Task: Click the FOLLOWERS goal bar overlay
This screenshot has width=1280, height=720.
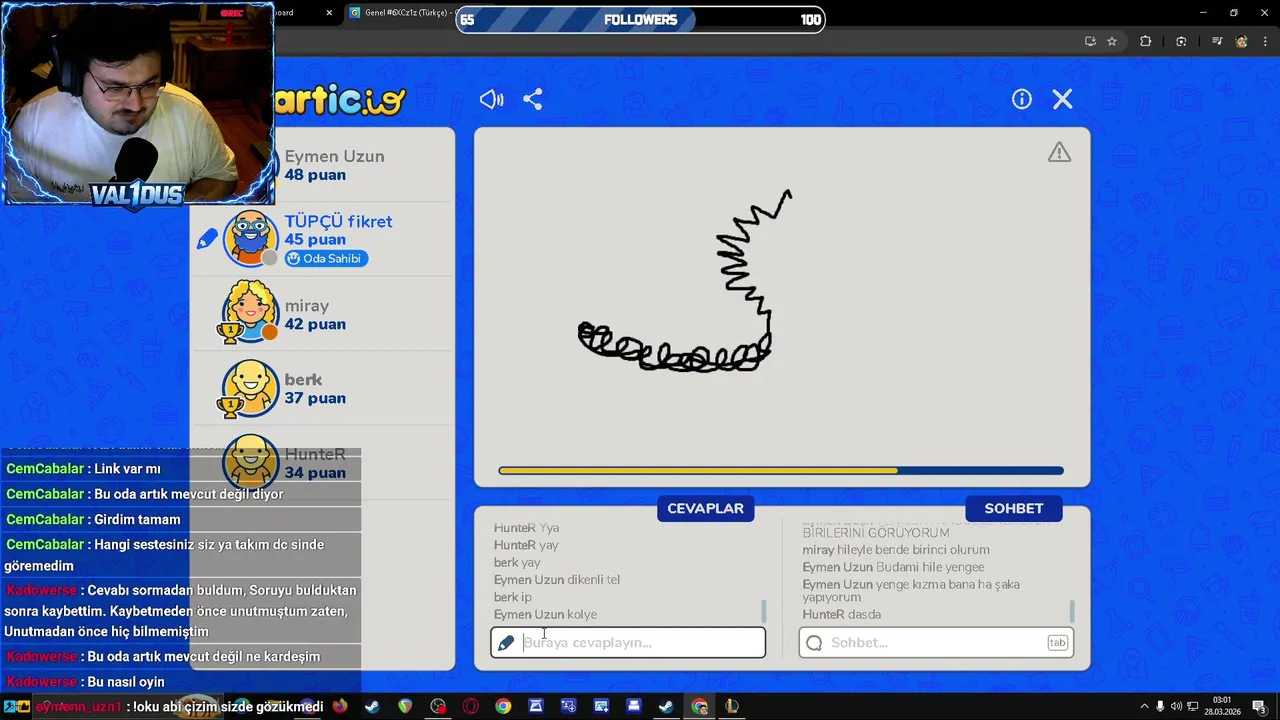Action: click(640, 19)
